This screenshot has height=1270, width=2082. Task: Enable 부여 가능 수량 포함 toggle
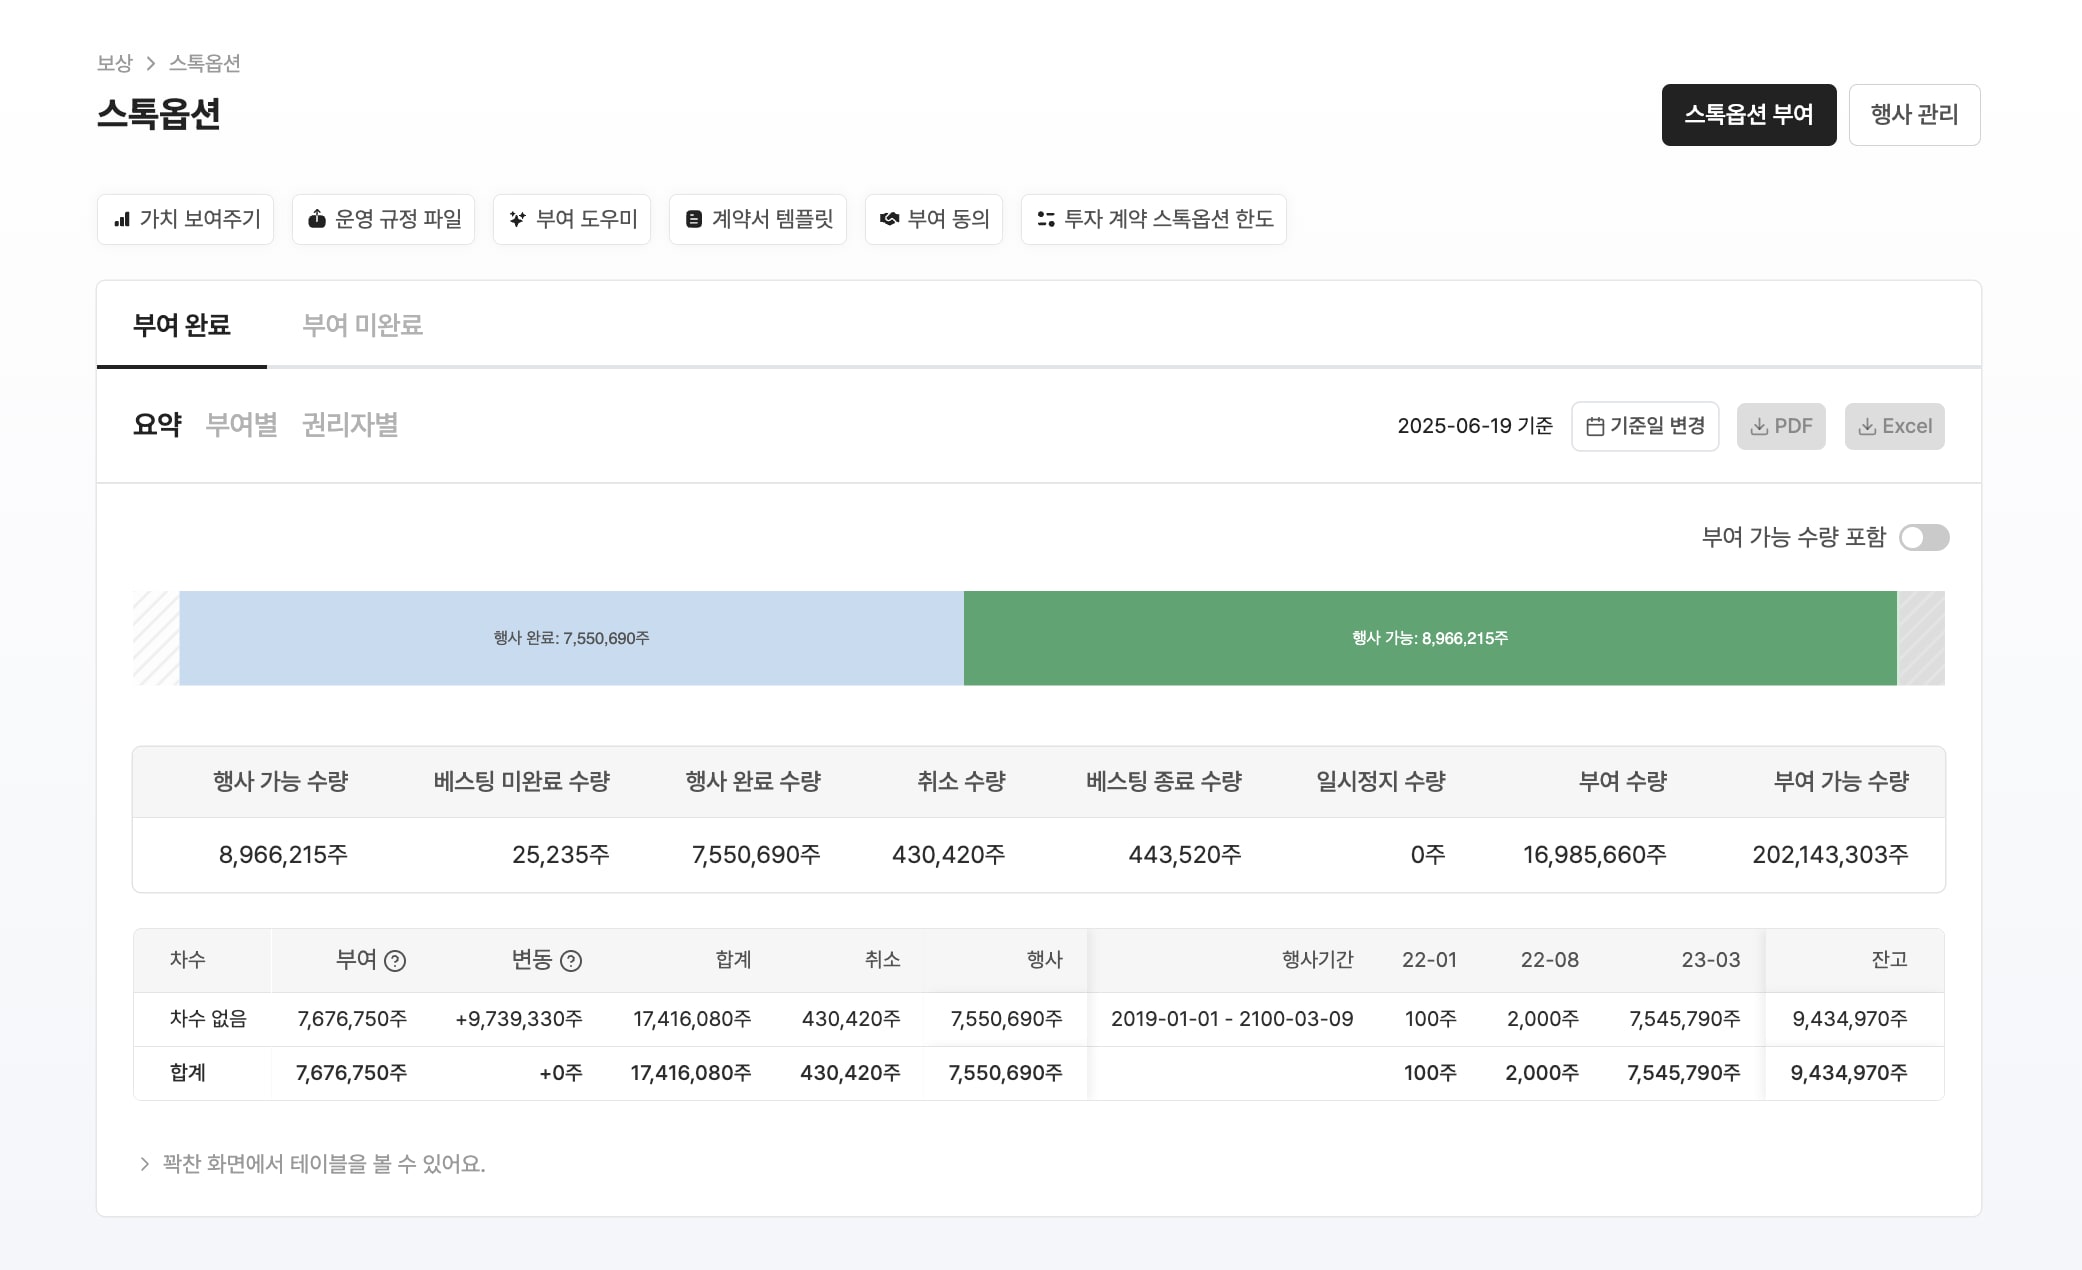(x=1923, y=538)
